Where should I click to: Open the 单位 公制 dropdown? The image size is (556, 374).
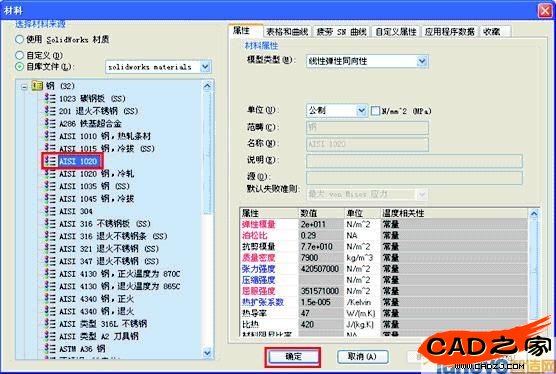[361, 111]
